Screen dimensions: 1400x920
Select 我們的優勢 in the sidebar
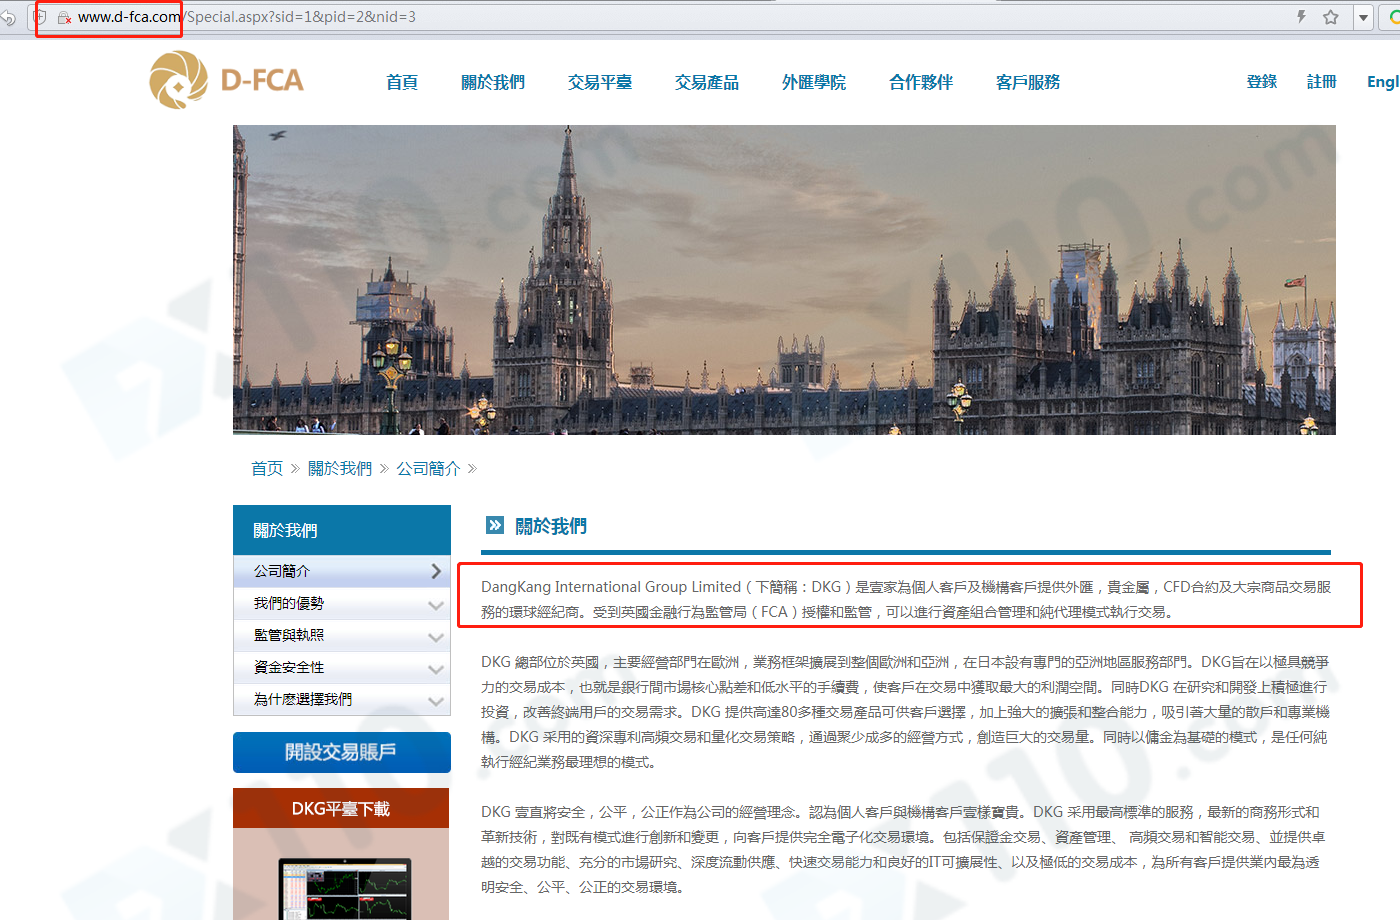pyautogui.click(x=342, y=603)
